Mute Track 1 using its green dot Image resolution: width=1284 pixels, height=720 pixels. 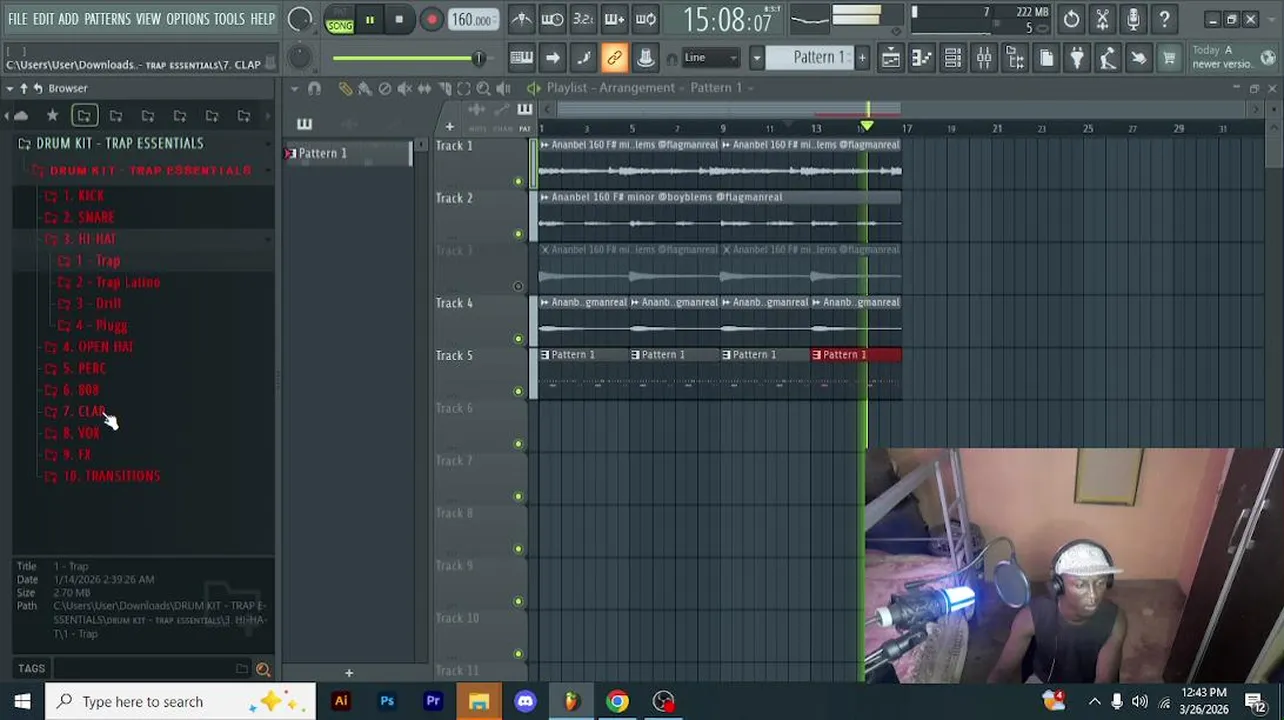coord(518,181)
